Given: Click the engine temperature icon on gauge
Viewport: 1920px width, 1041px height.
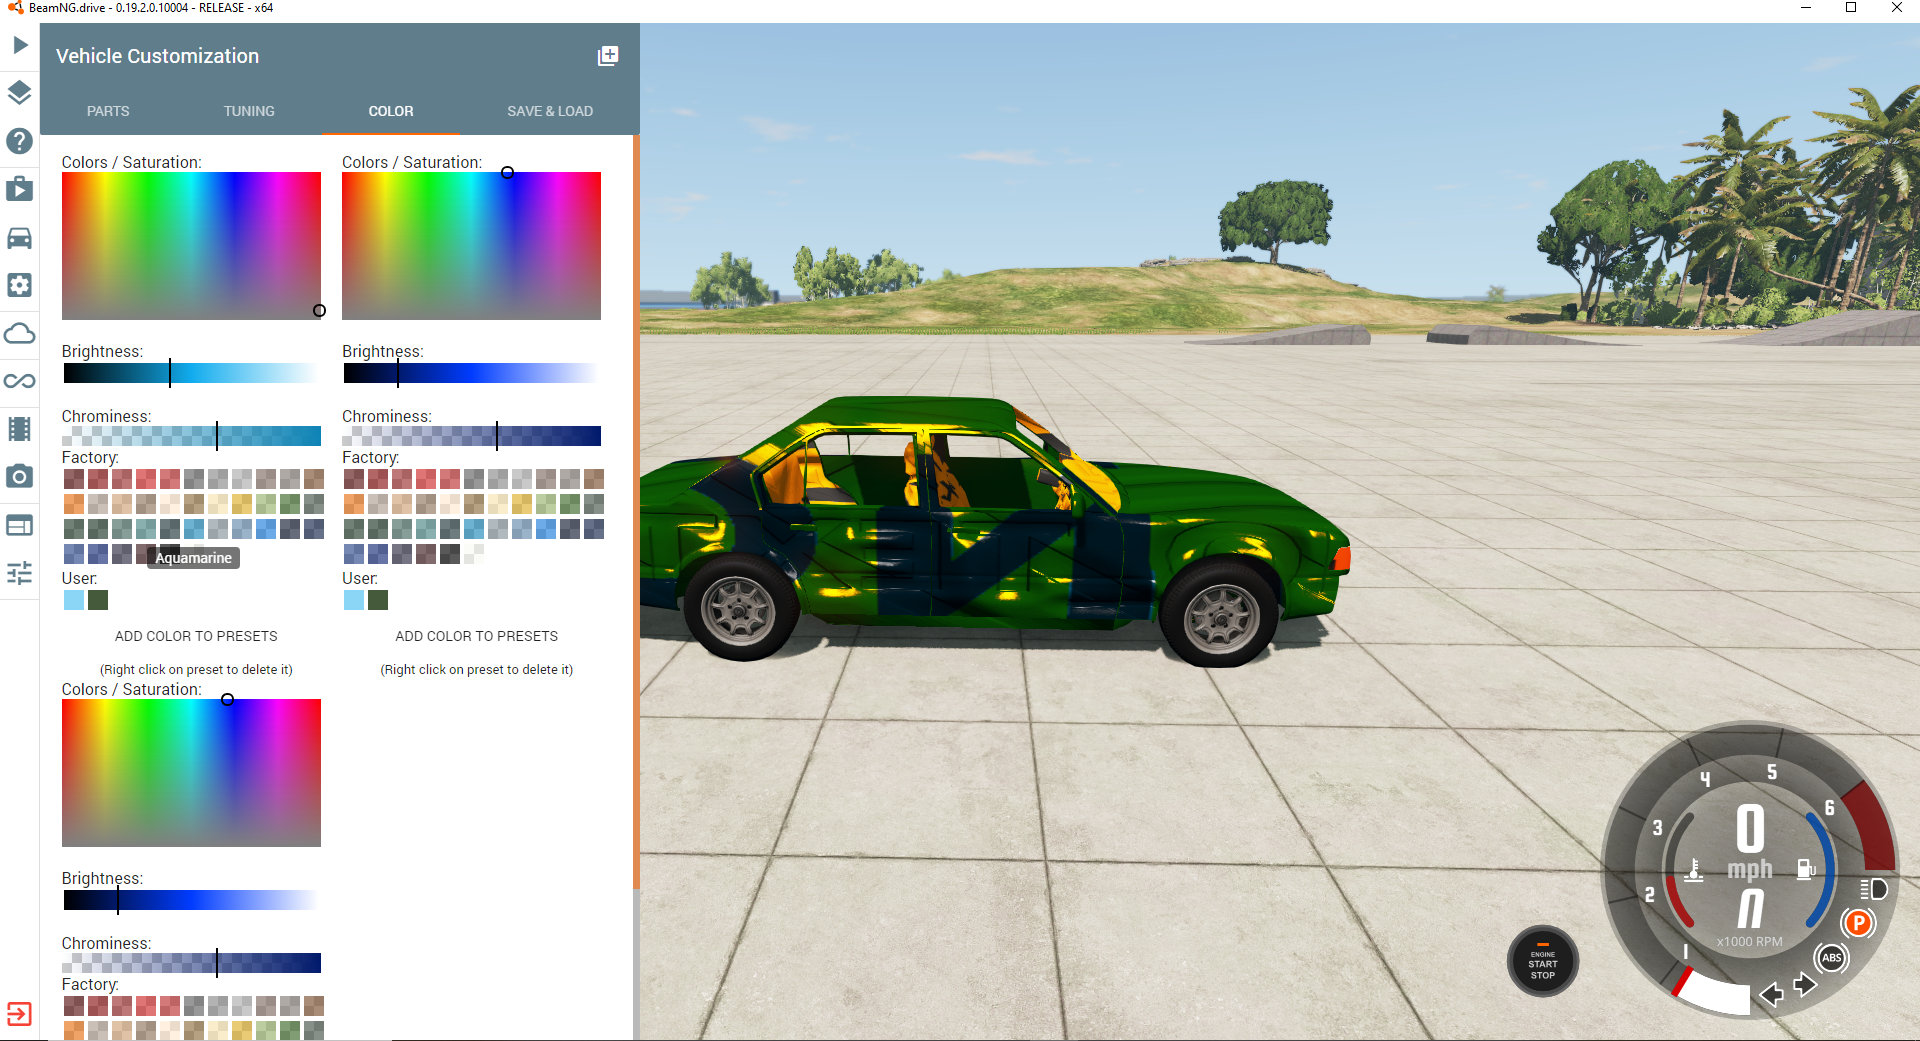Looking at the screenshot, I should (1694, 870).
